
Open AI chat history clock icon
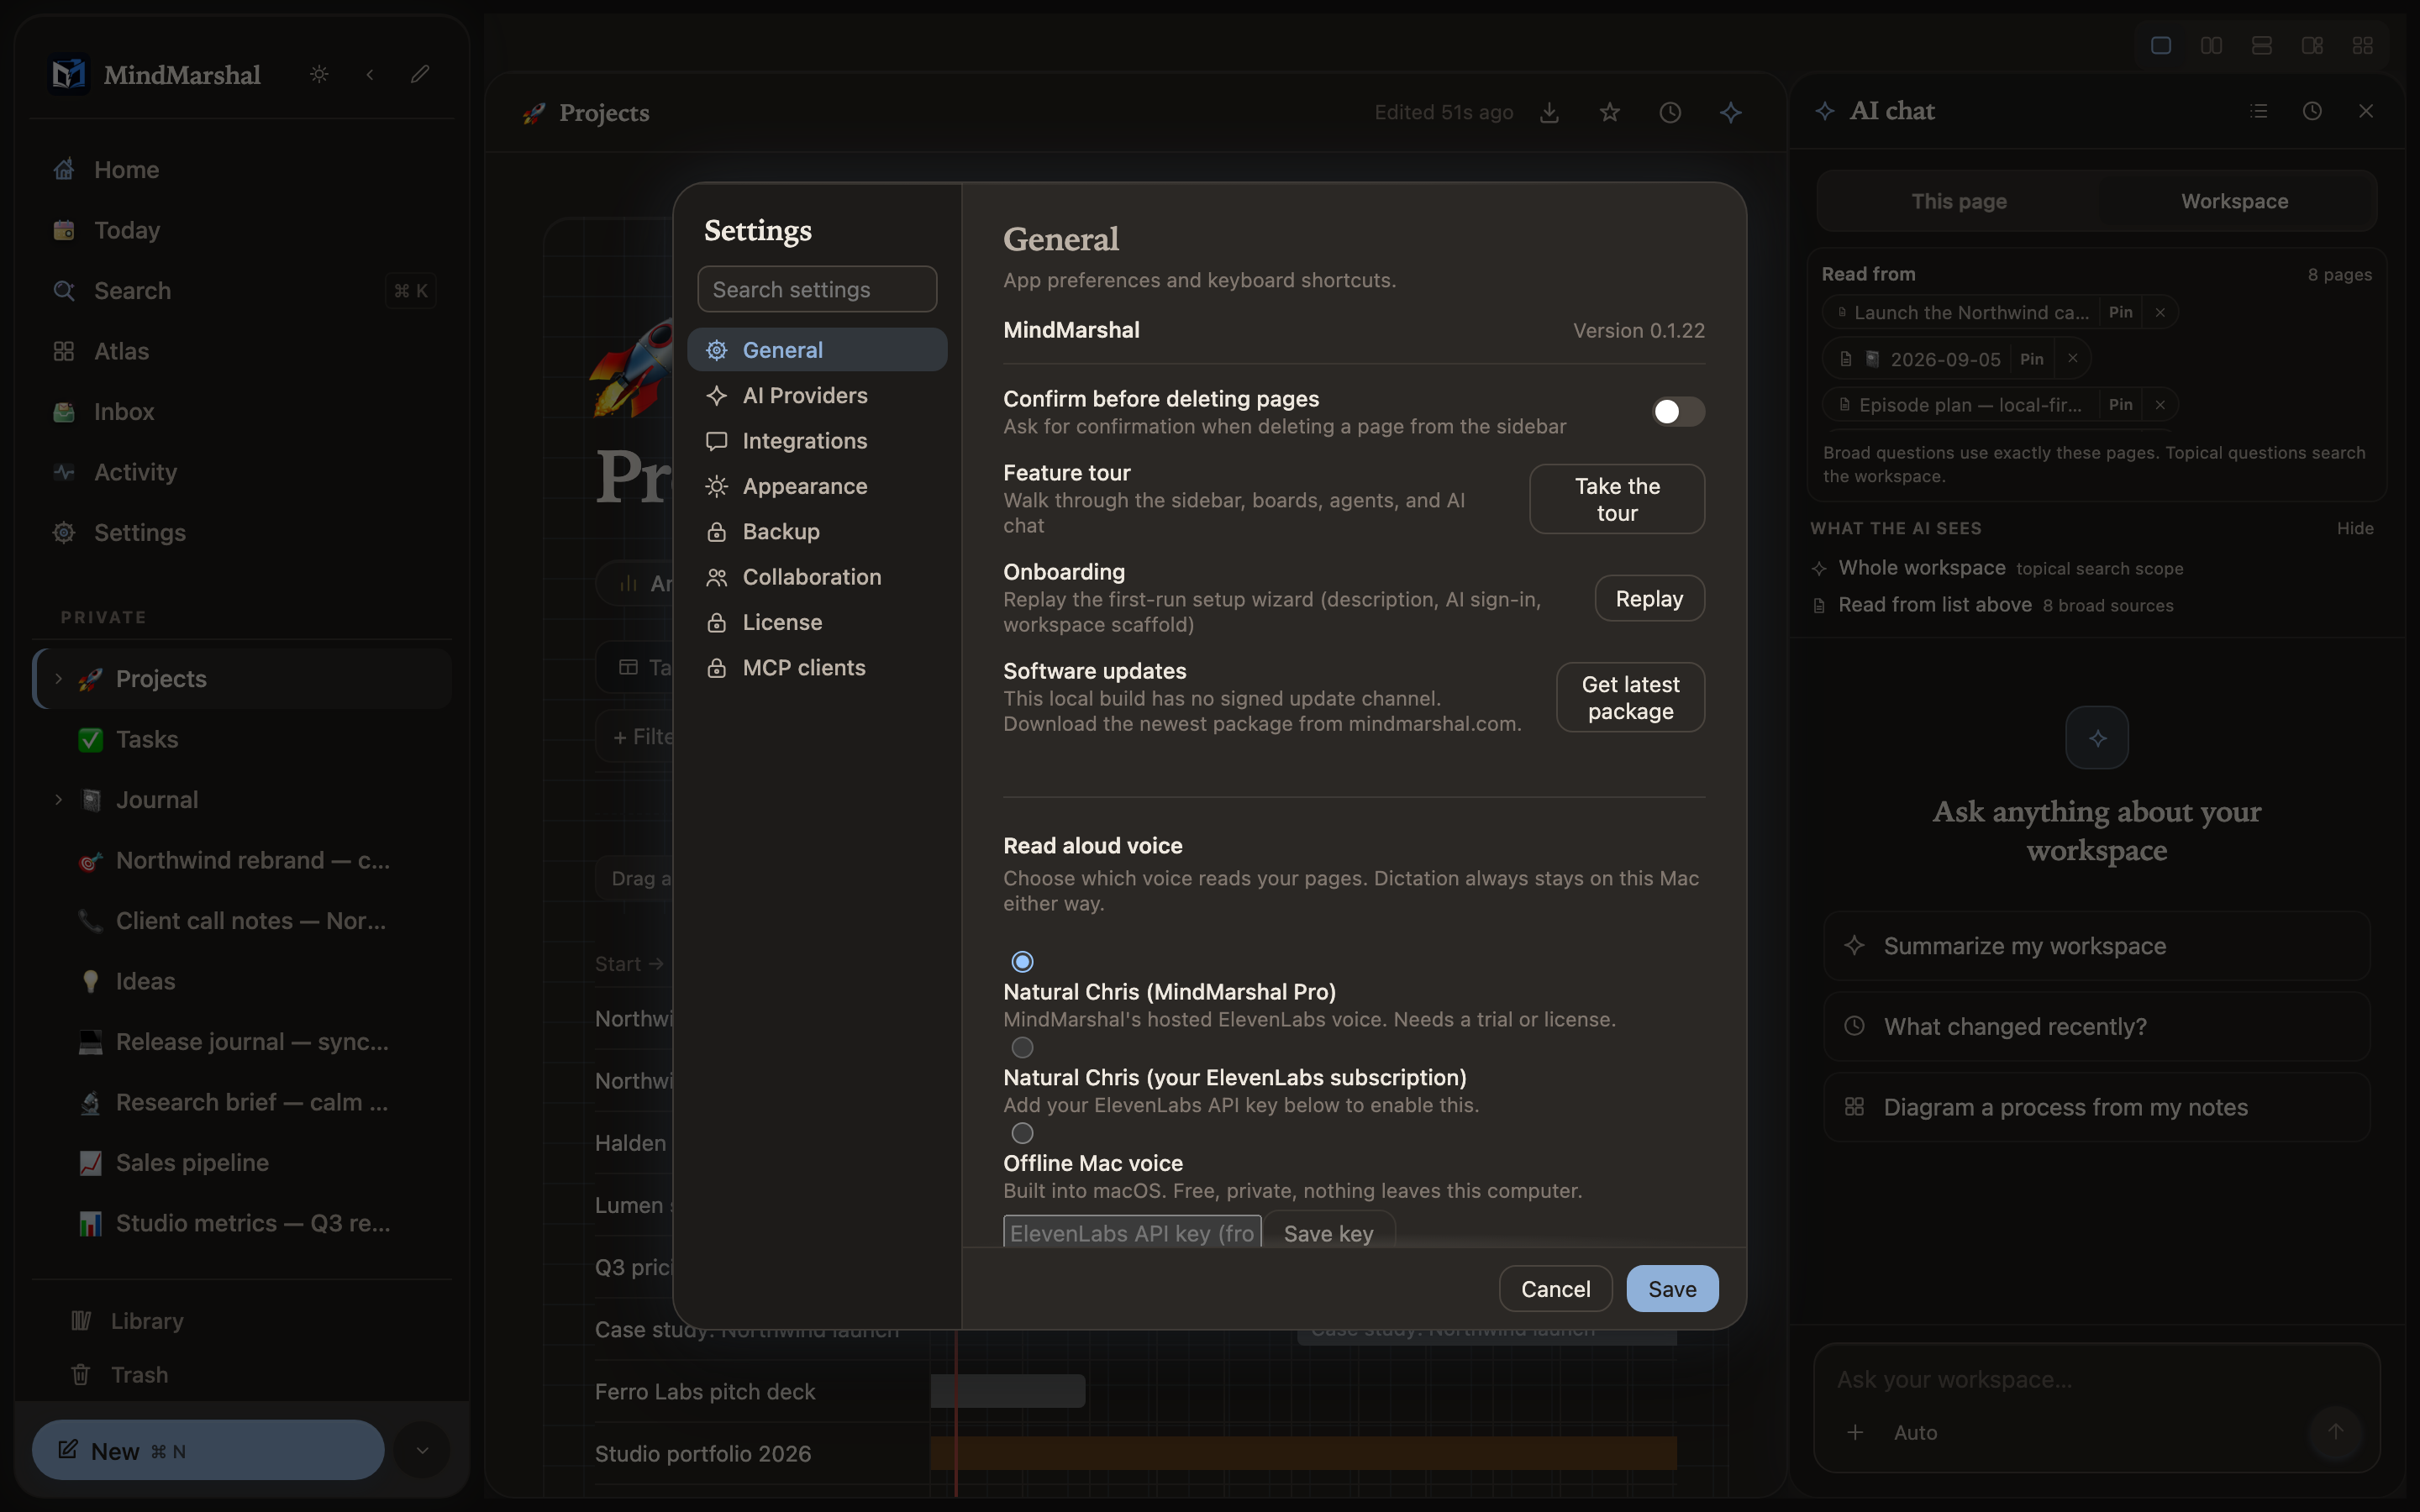2312,111
